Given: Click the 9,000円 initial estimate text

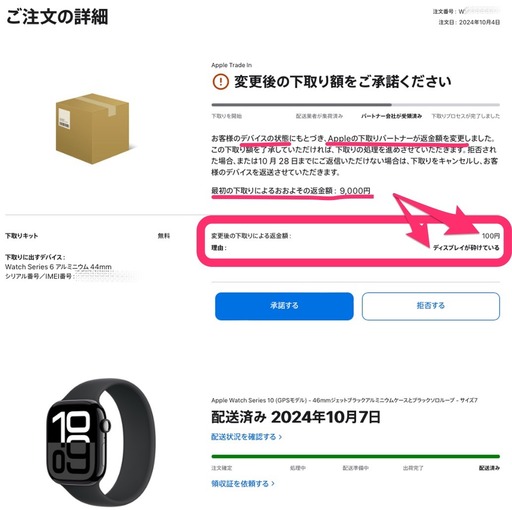Looking at the screenshot, I should coord(355,191).
